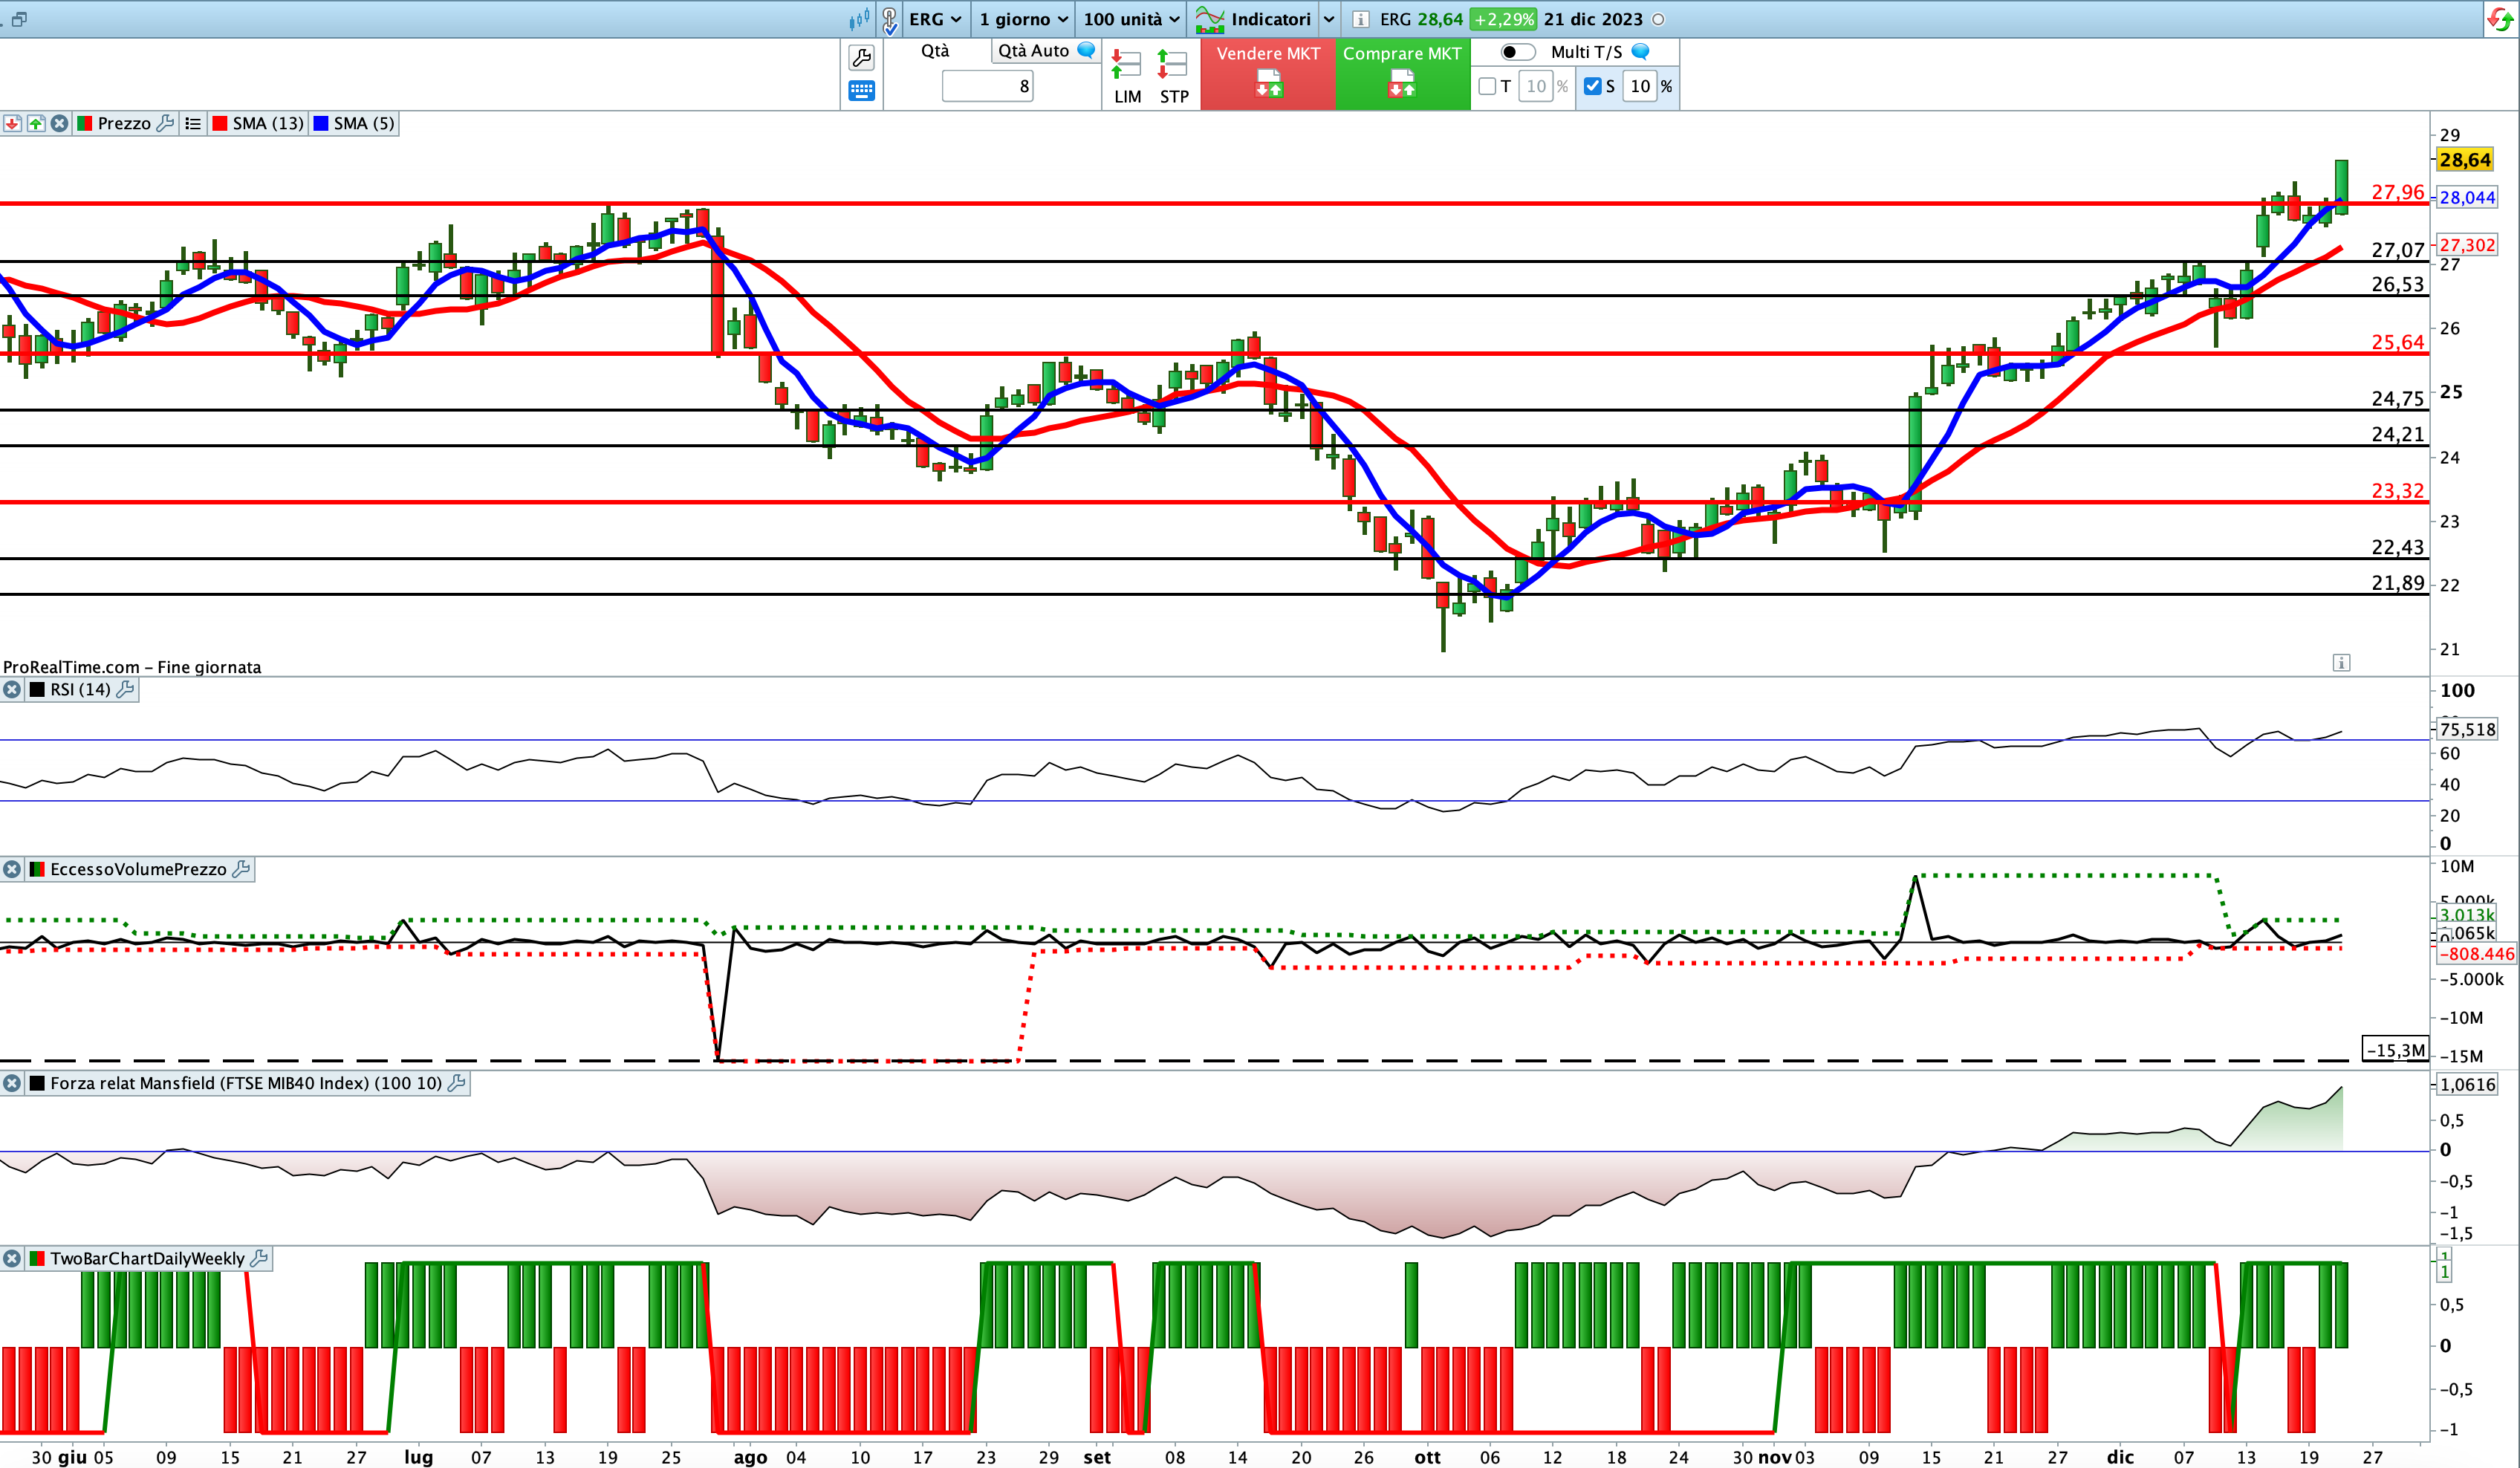Click the 75,518 RSI value label
The width and height of the screenshot is (2520, 1468).
click(2467, 729)
